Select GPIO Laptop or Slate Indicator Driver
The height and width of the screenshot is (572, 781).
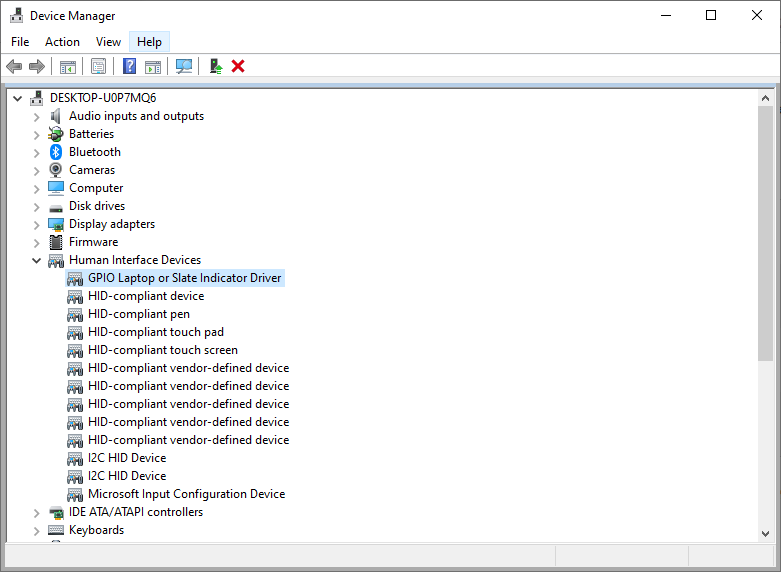click(184, 278)
